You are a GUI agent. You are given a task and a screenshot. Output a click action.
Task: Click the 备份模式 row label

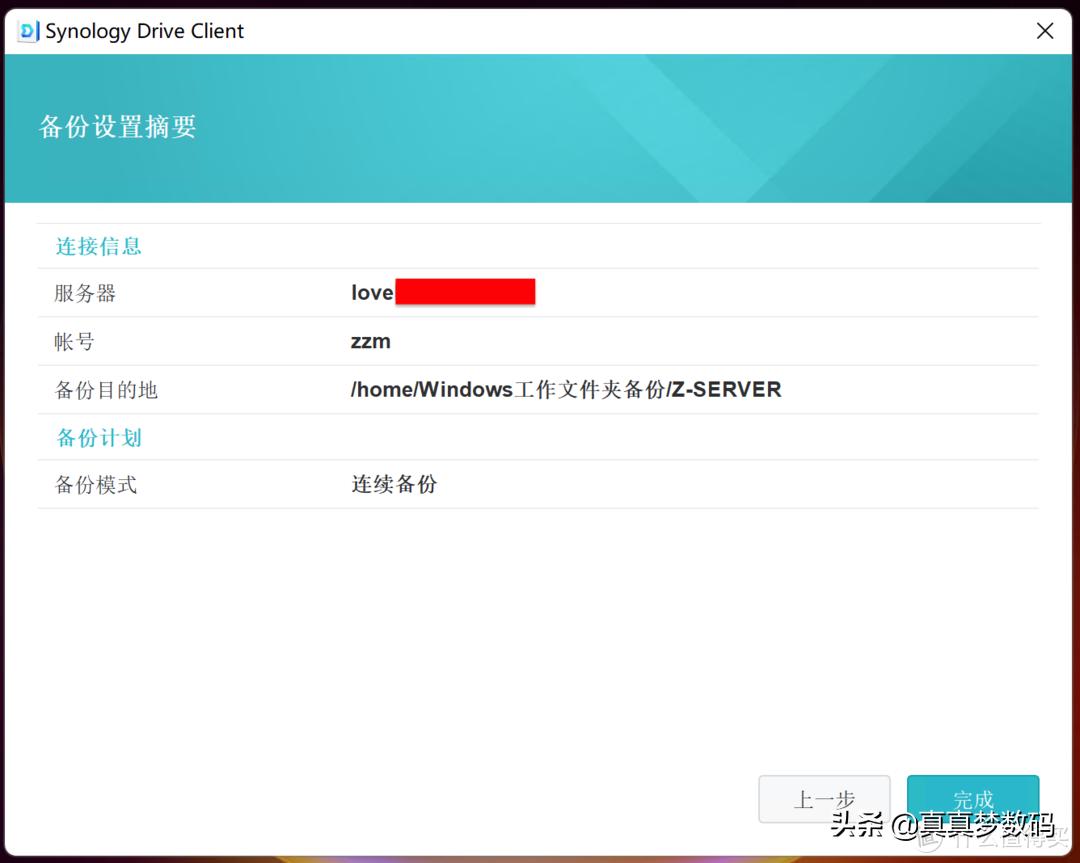[95, 485]
